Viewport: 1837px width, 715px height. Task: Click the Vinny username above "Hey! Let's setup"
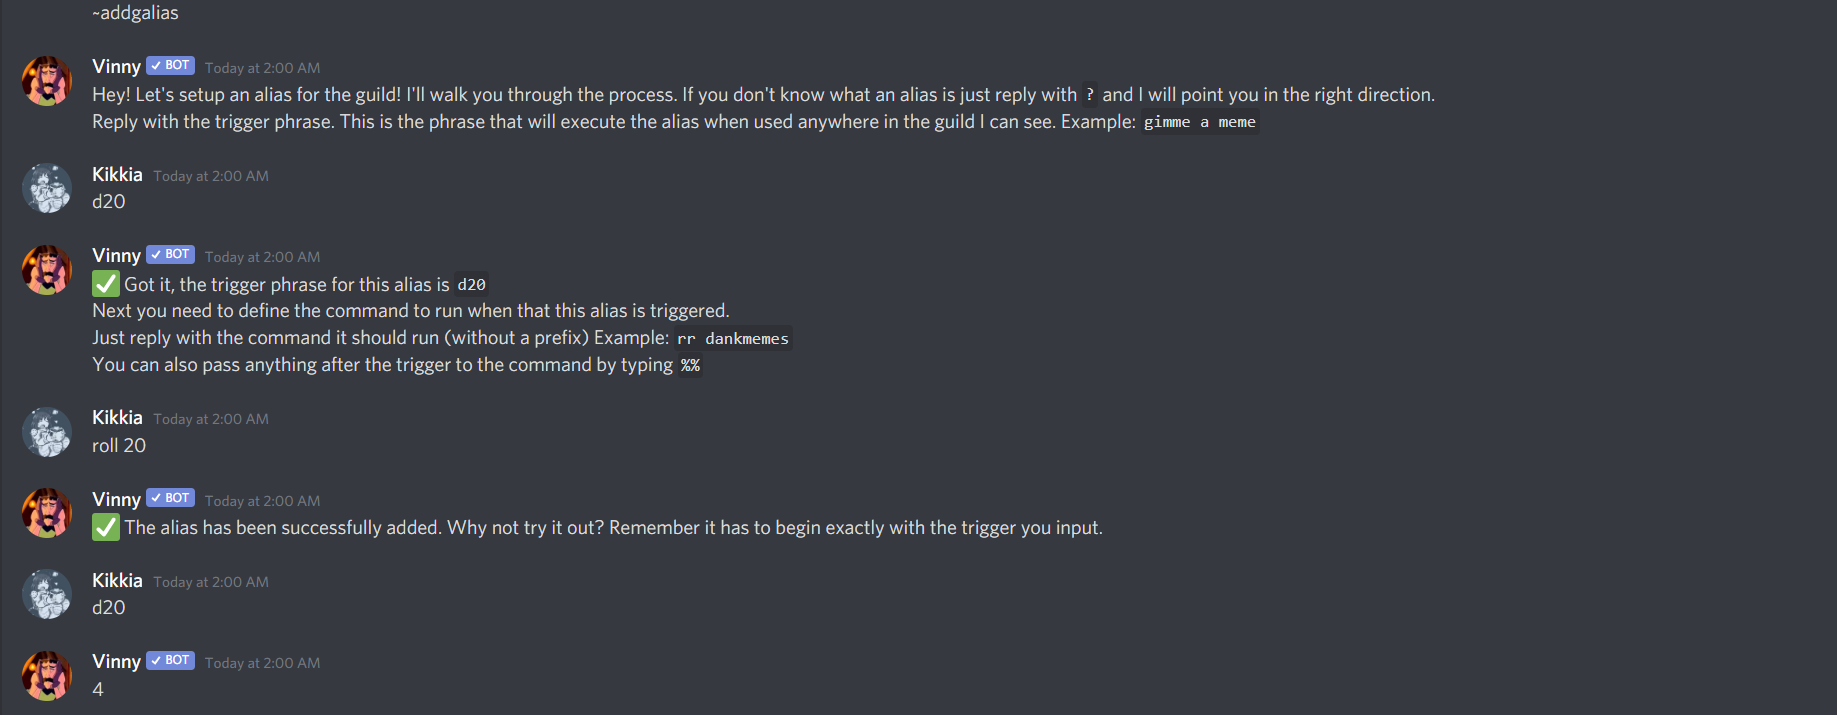[116, 67]
